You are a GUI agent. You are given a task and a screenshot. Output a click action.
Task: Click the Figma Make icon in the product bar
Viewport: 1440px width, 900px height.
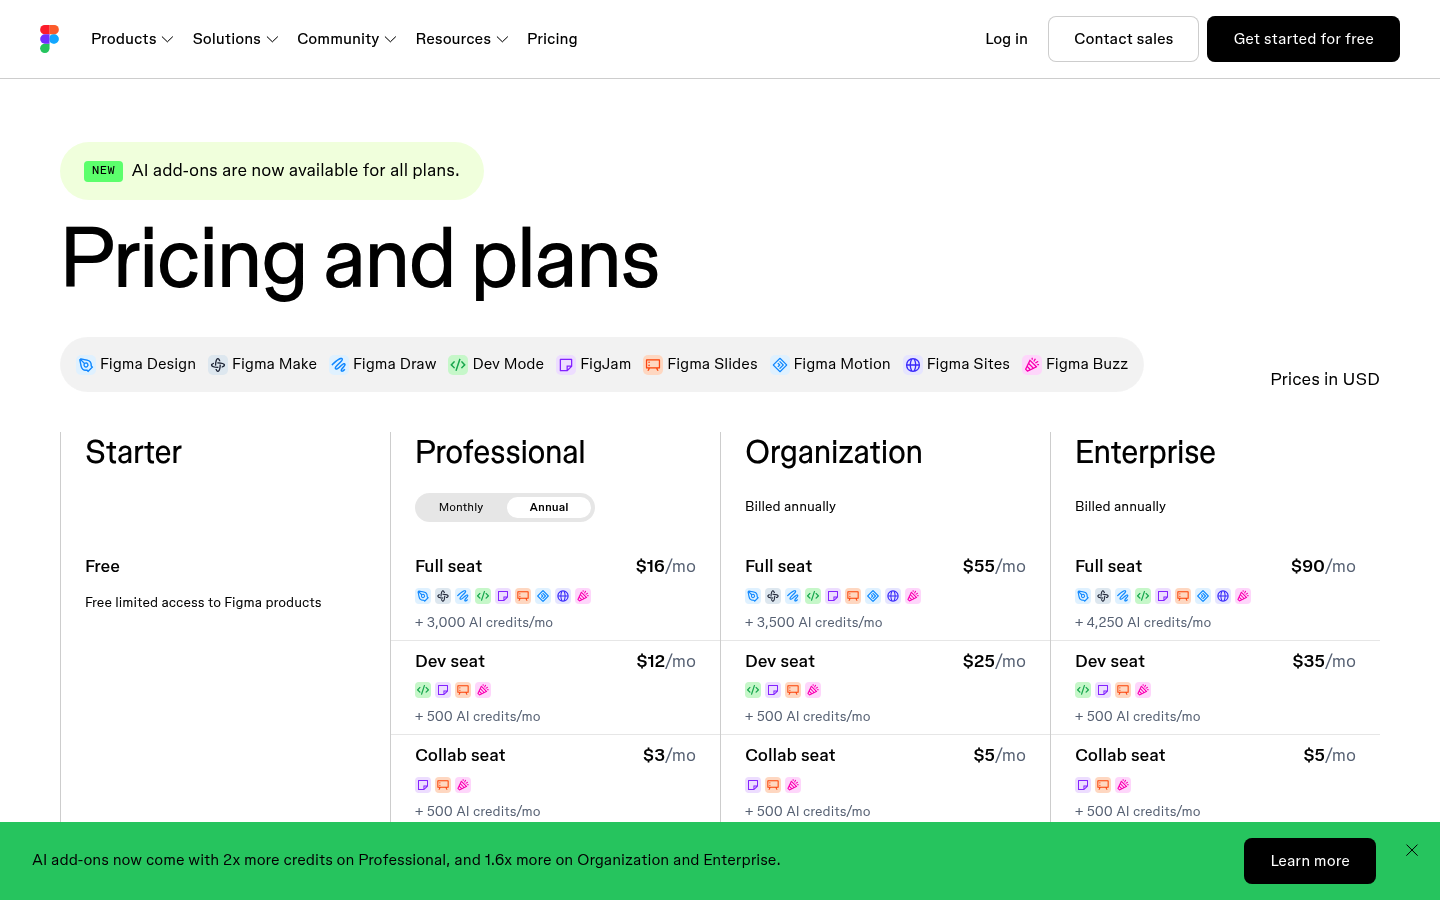(218, 365)
